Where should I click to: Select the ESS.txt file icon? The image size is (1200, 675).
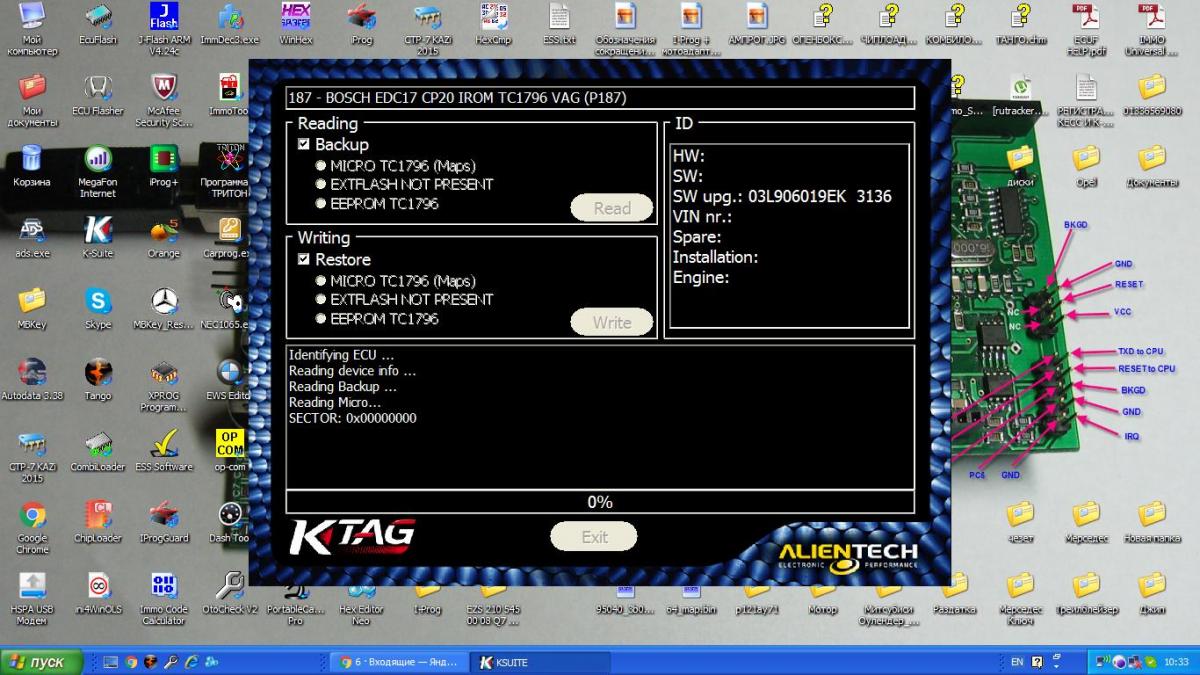tap(558, 23)
